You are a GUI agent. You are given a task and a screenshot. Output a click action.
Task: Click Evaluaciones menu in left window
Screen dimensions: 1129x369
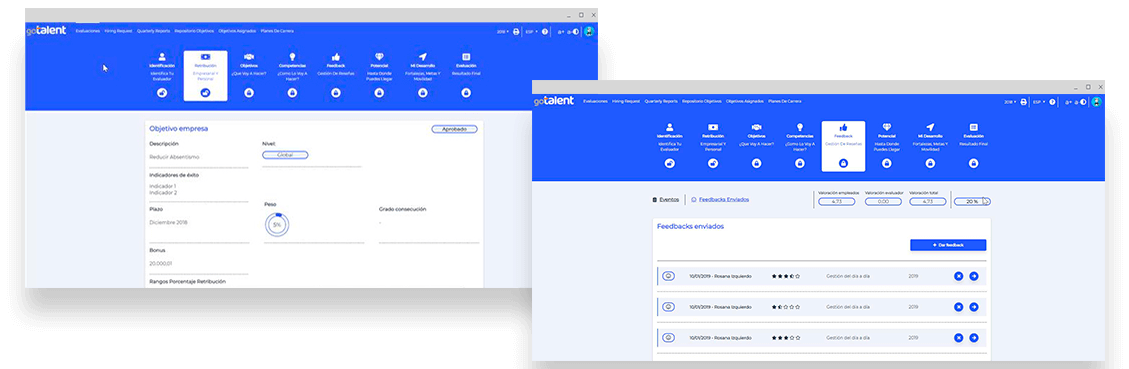coord(88,31)
